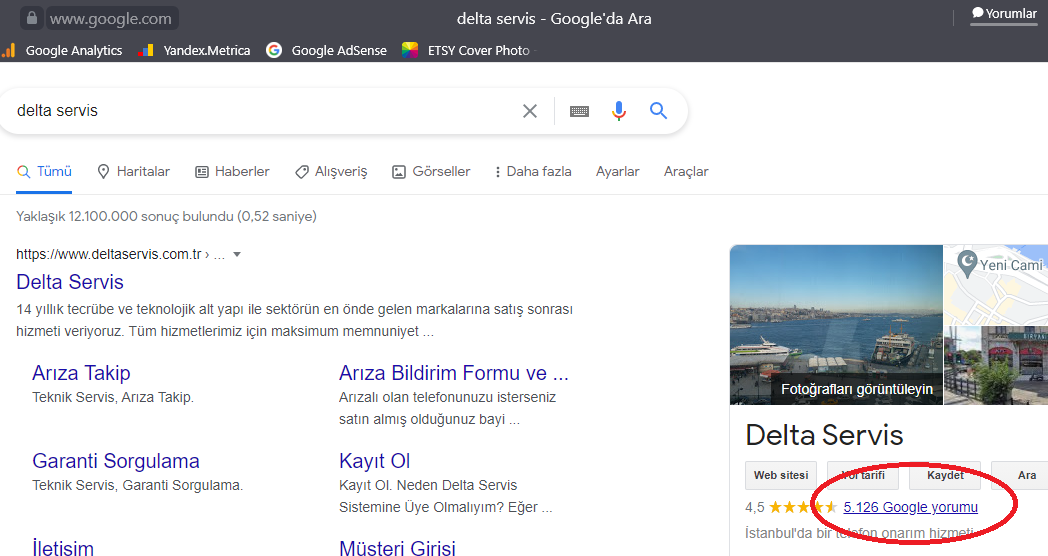Click the blue search magnifier button
Viewport: 1048px width, 556px height.
(658, 111)
